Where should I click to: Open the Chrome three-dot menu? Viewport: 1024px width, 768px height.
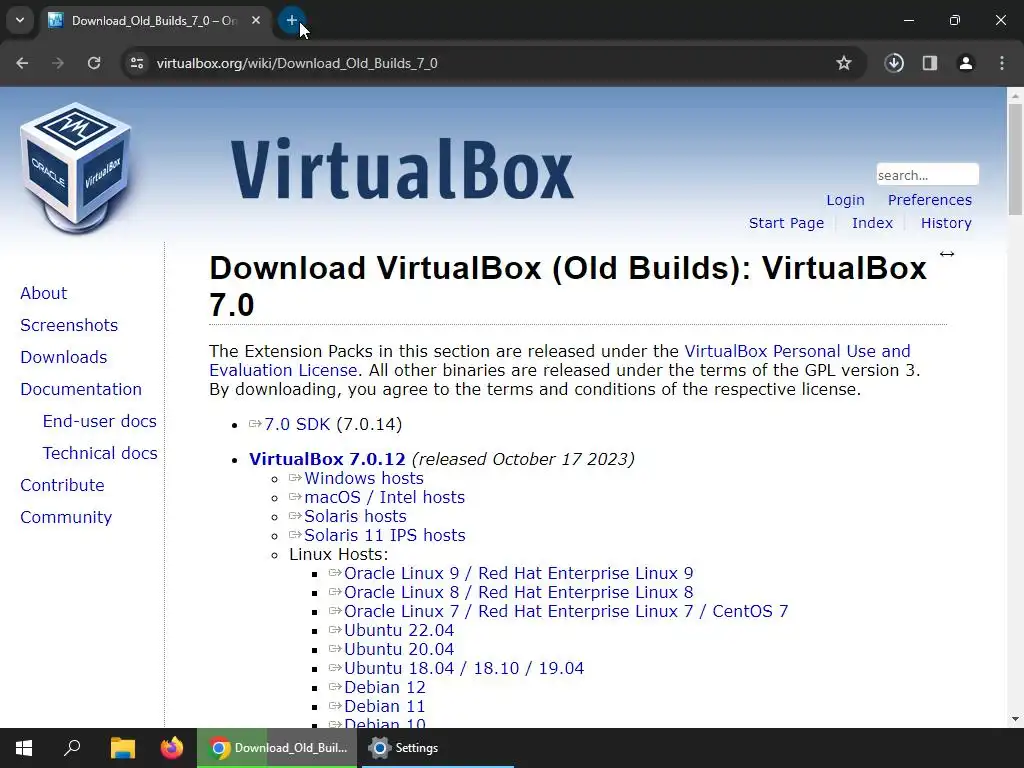coord(1002,63)
